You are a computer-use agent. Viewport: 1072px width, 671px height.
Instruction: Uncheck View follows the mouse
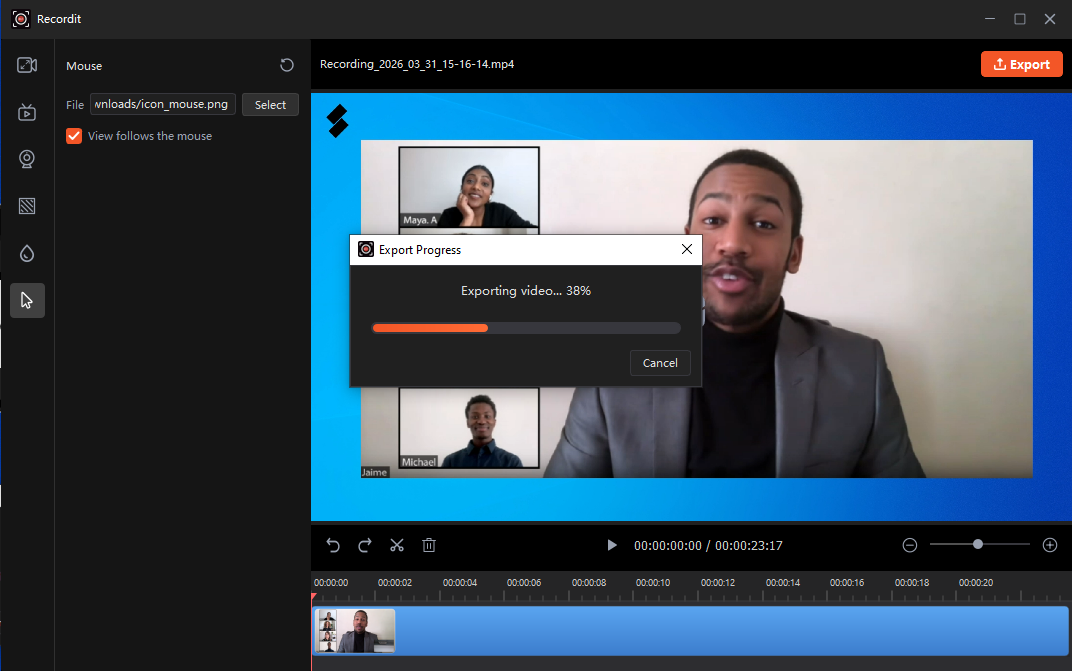tap(74, 136)
